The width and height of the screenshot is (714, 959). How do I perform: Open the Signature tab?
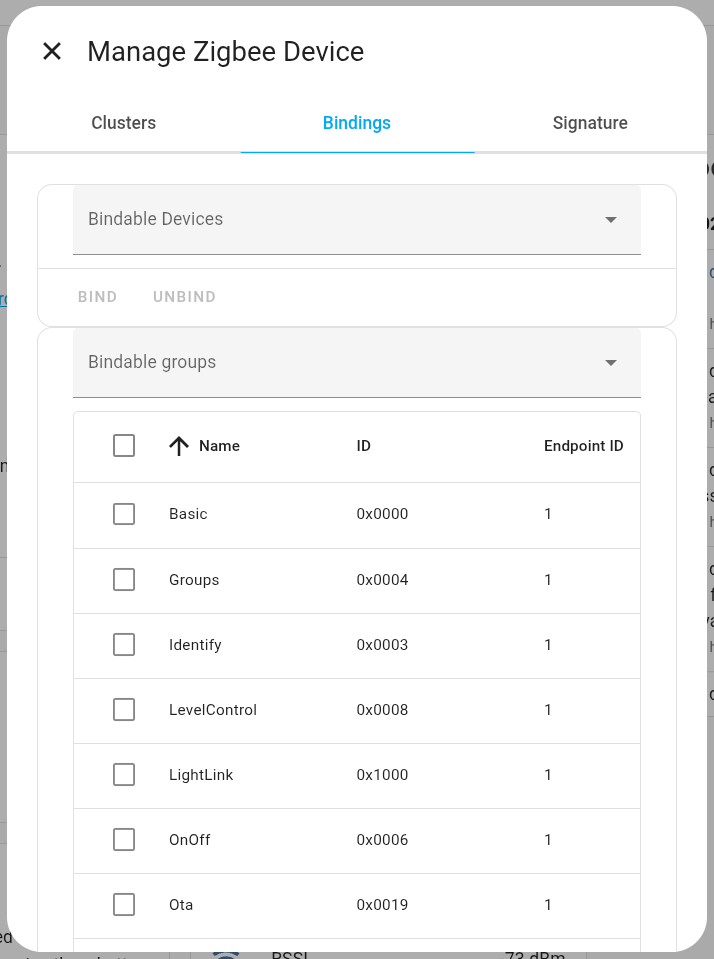coord(590,123)
